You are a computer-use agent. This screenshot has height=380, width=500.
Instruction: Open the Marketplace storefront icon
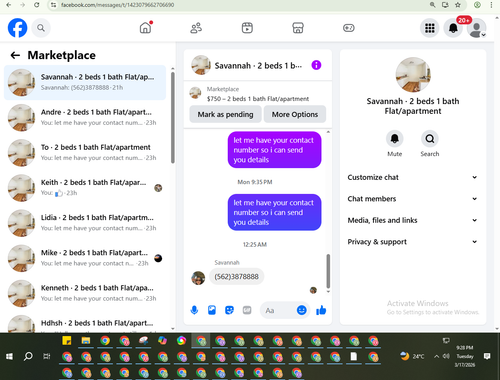coord(298,28)
